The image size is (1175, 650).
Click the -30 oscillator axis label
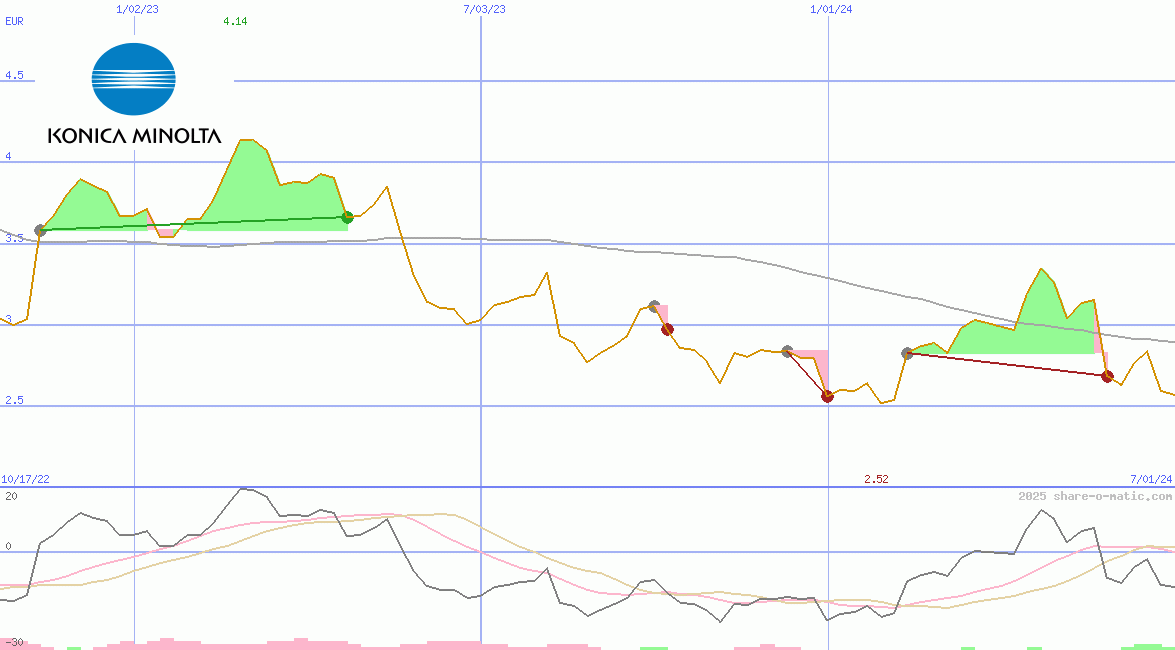(x=14, y=641)
